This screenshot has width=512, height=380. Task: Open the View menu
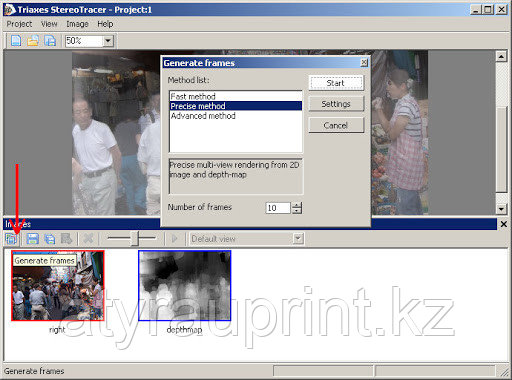point(49,24)
